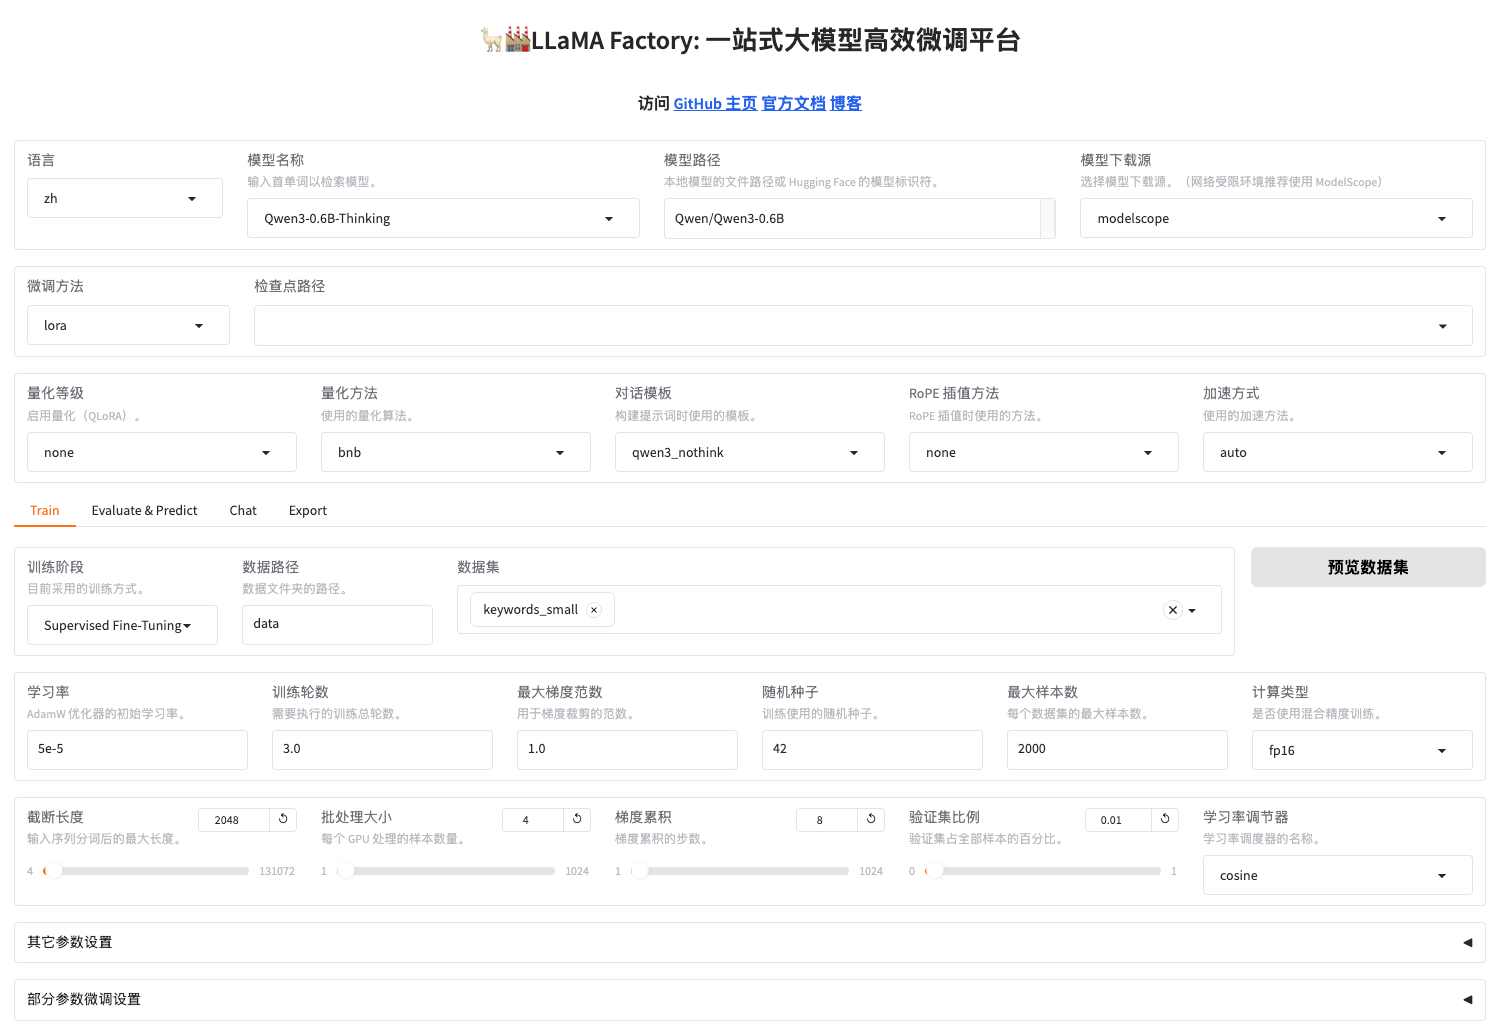Click the 验证集比例 0.01 number box
1502x1026 pixels.
[1119, 820]
